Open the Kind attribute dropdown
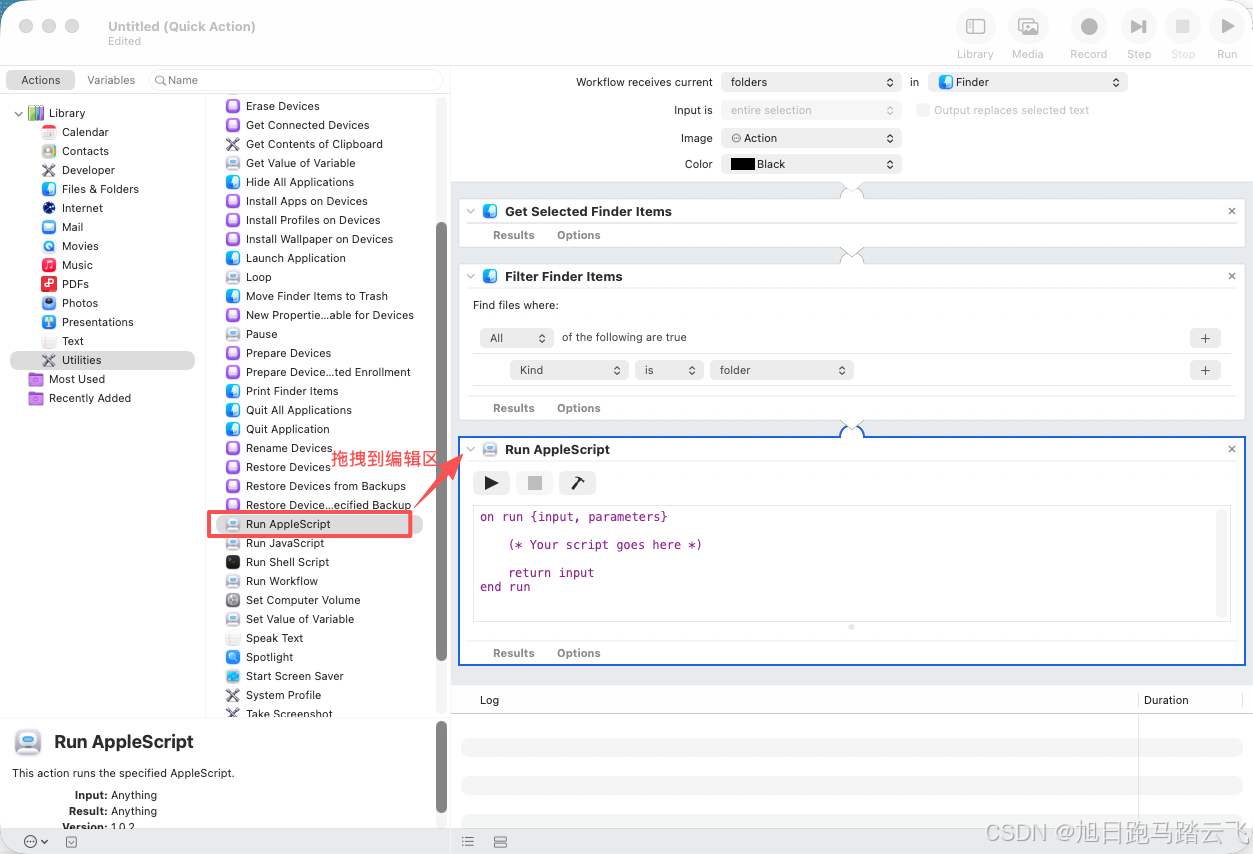 click(569, 370)
